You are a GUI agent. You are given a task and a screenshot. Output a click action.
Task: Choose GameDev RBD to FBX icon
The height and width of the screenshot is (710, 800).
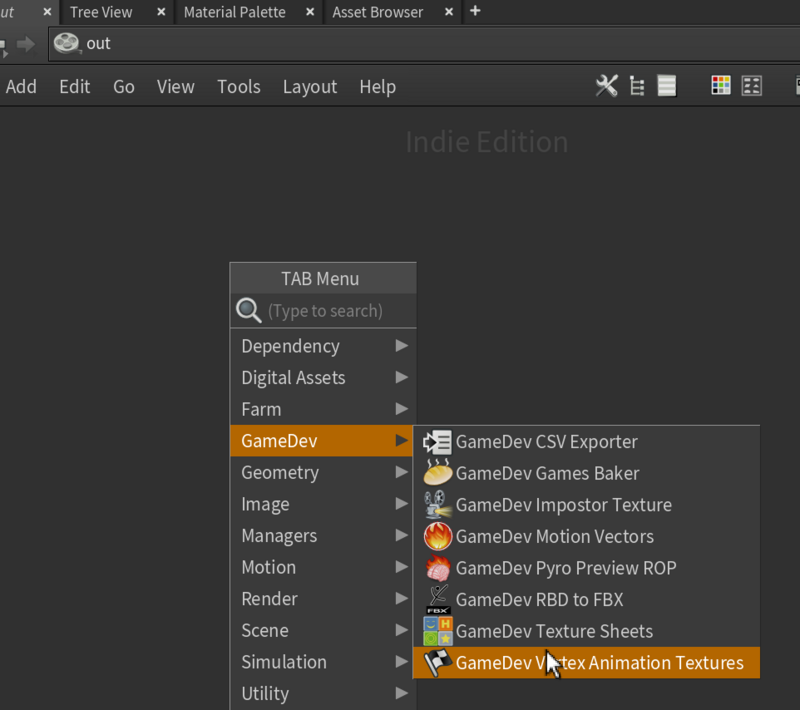(438, 599)
